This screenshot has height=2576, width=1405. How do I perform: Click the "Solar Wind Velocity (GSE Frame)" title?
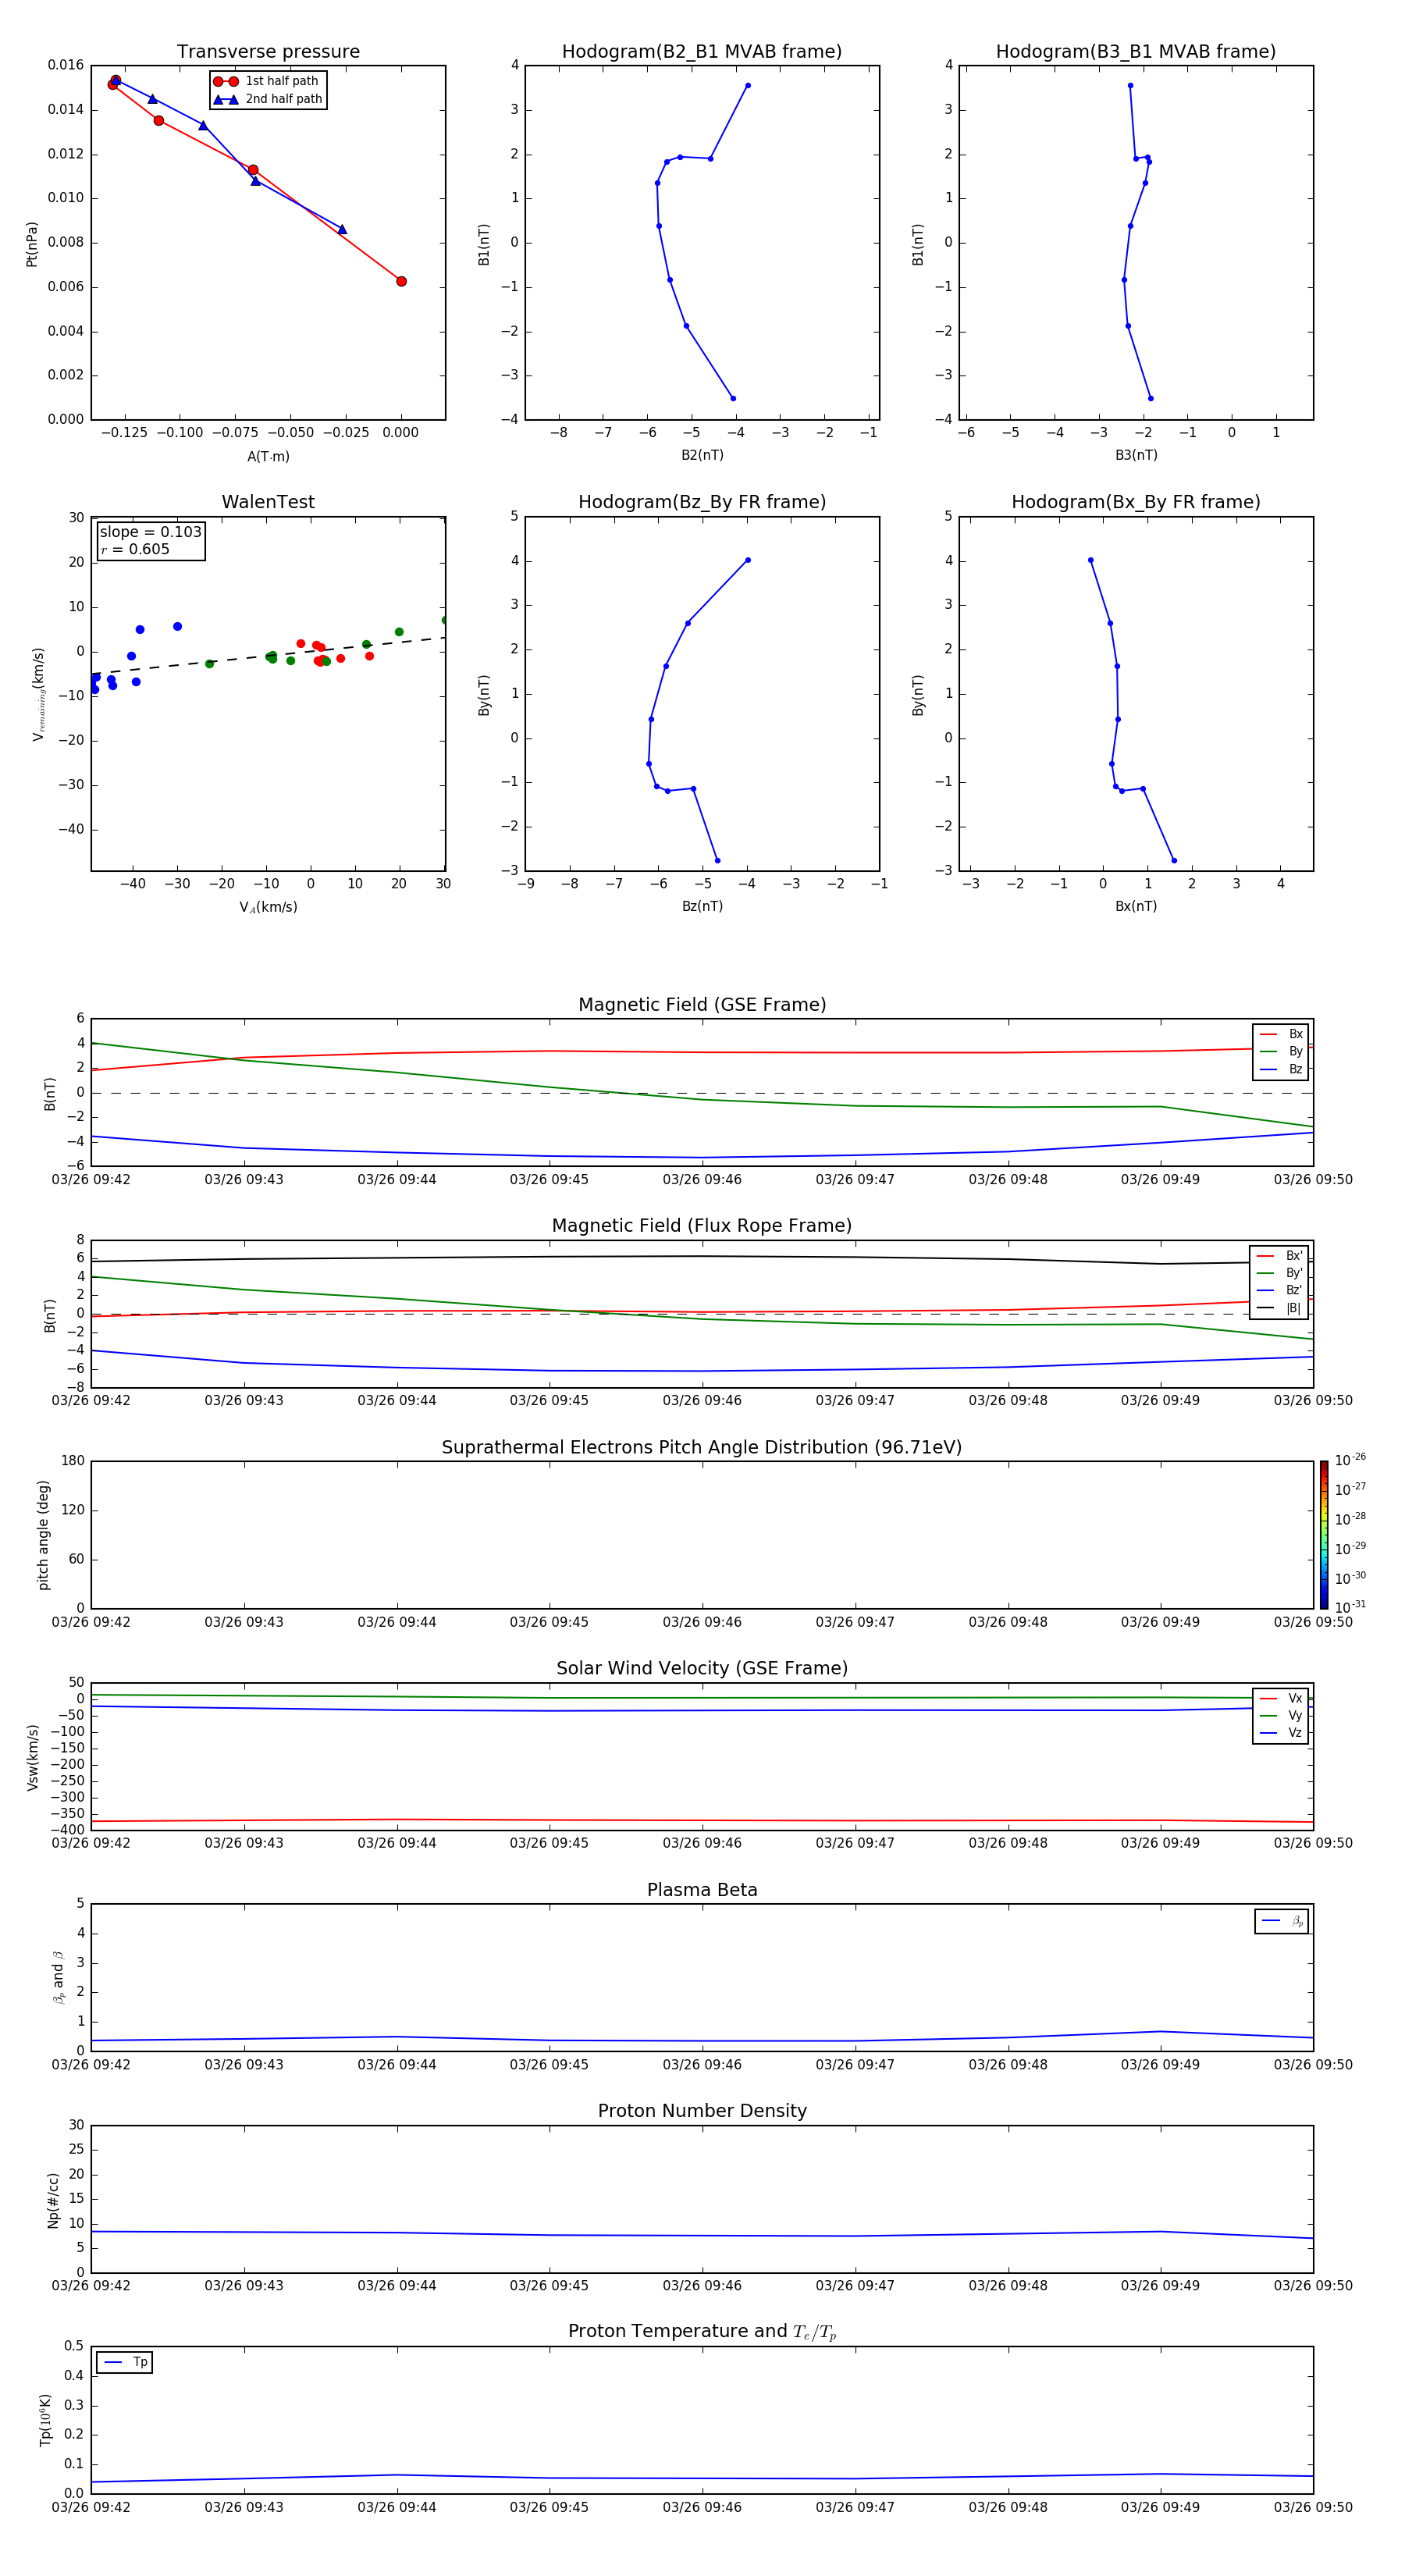click(x=702, y=1669)
